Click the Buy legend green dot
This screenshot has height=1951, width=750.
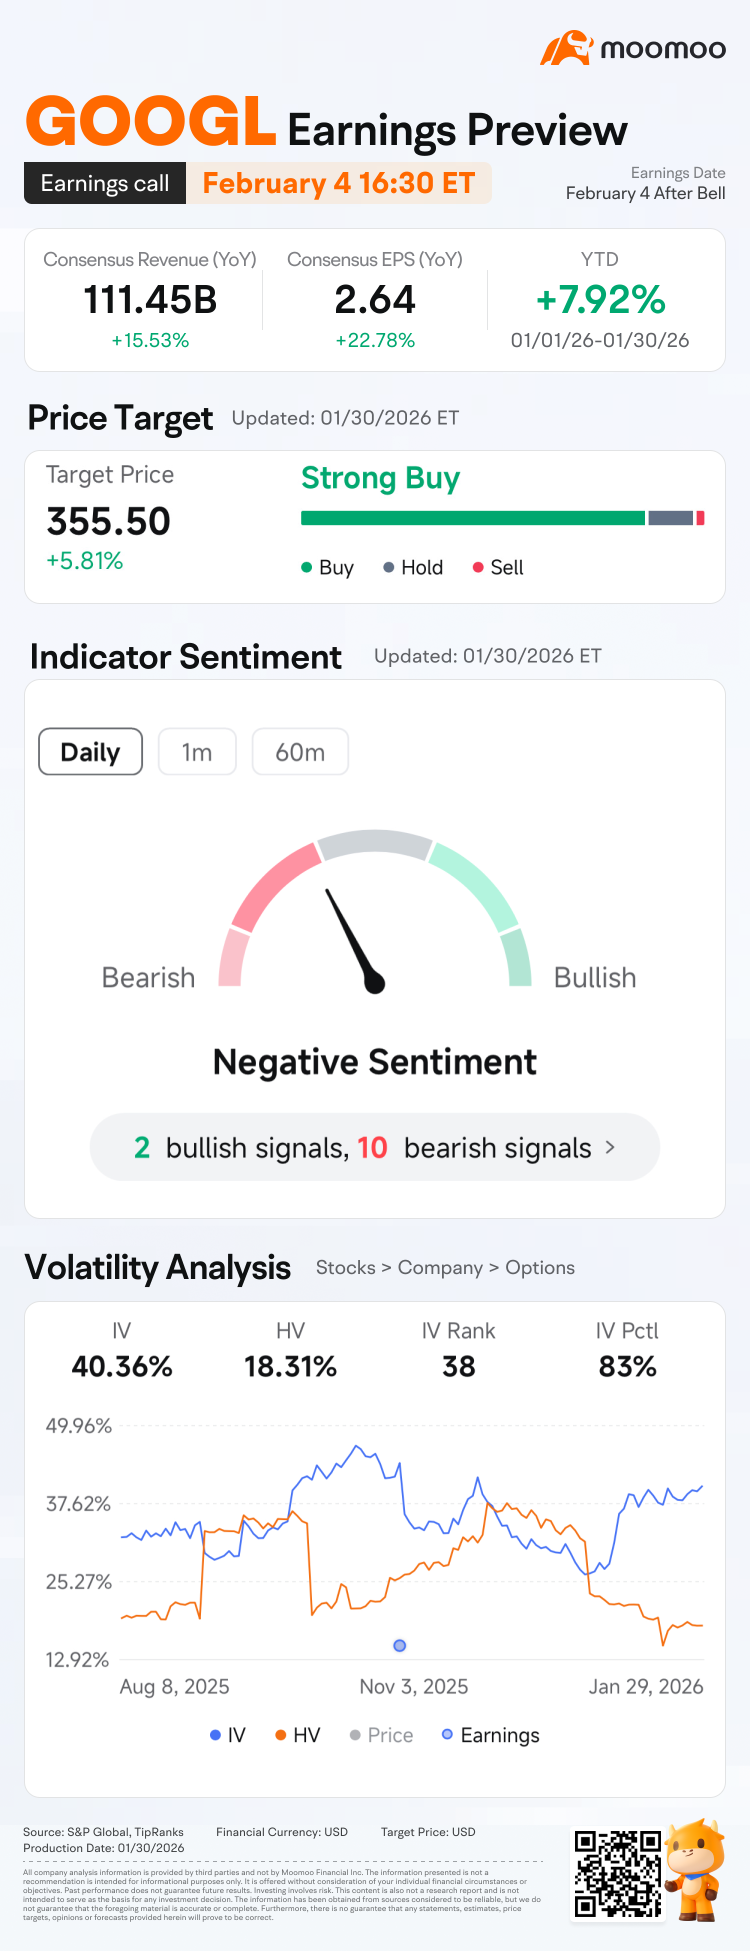(307, 567)
